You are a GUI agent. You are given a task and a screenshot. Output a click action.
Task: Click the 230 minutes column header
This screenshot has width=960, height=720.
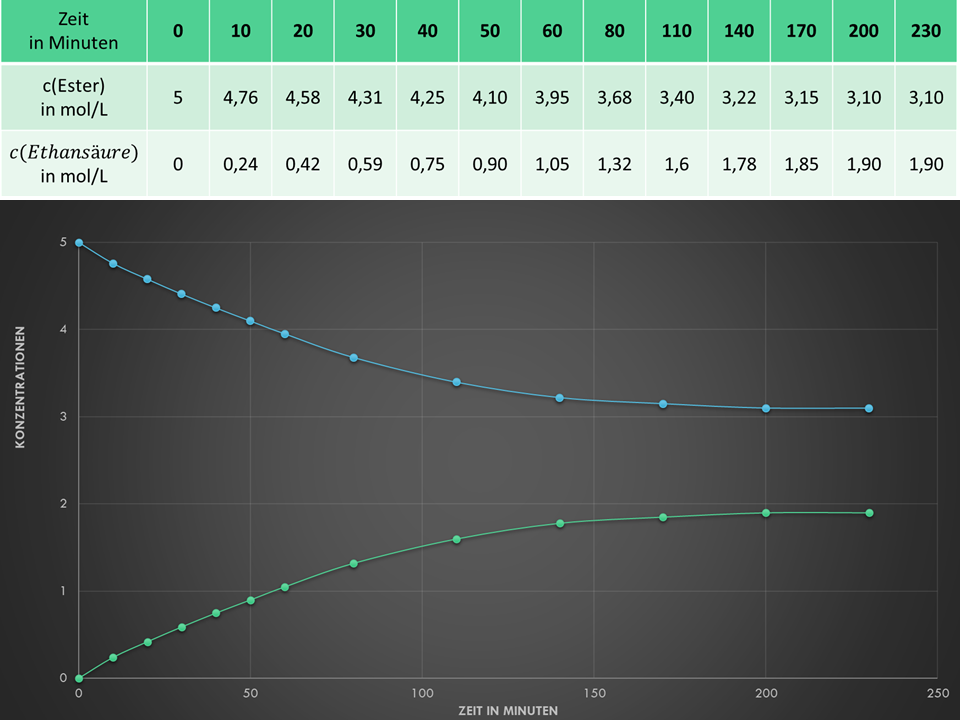[926, 31]
